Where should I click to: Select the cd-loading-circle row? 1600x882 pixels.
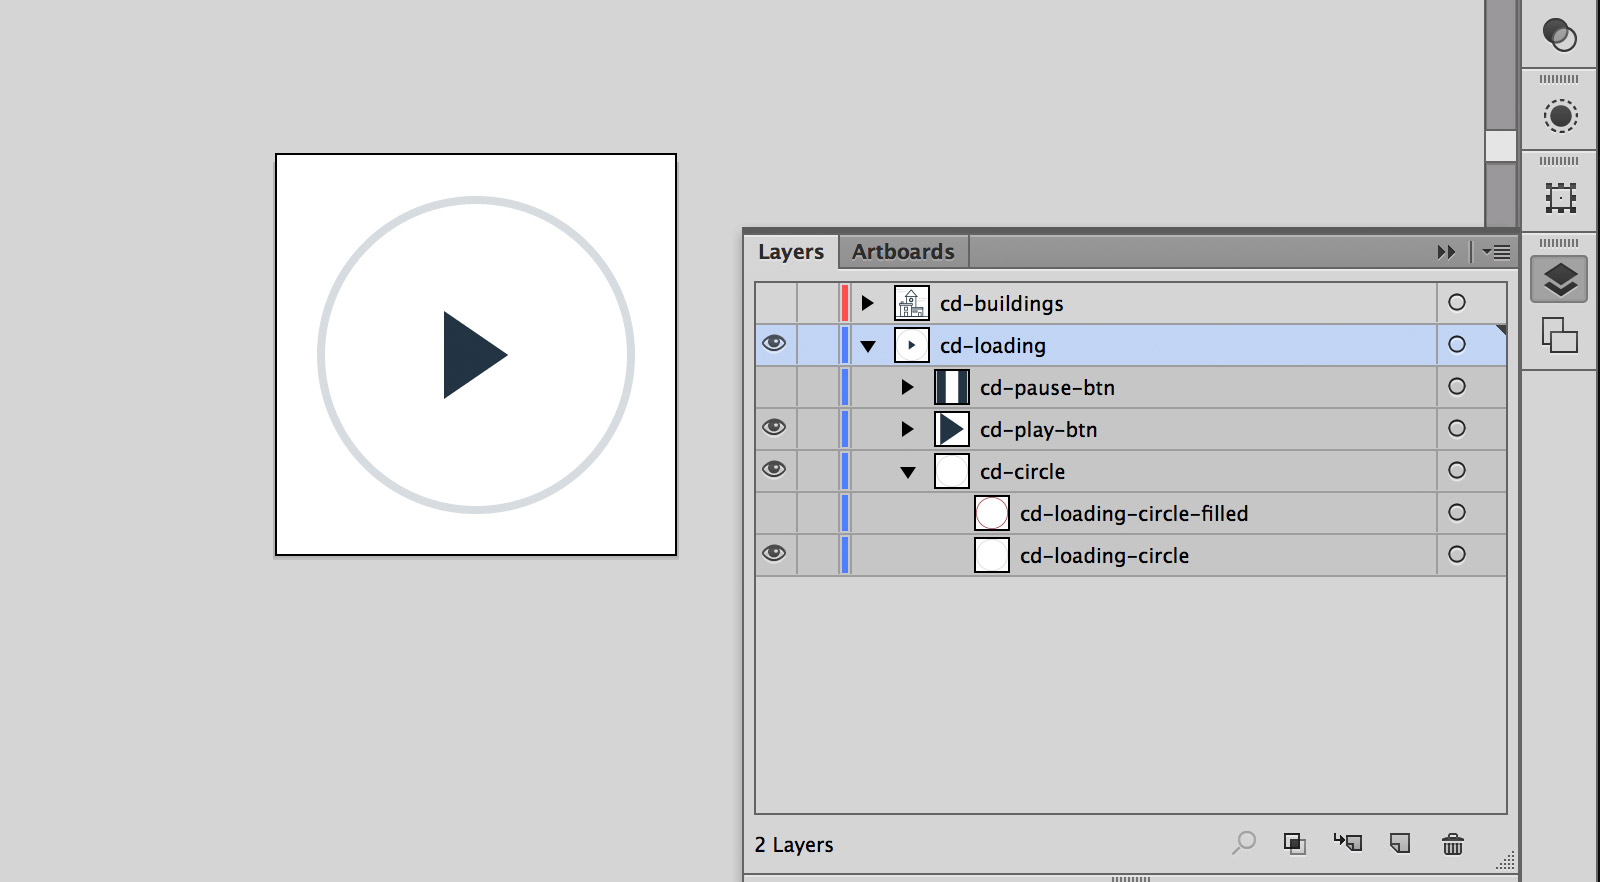(x=1130, y=555)
